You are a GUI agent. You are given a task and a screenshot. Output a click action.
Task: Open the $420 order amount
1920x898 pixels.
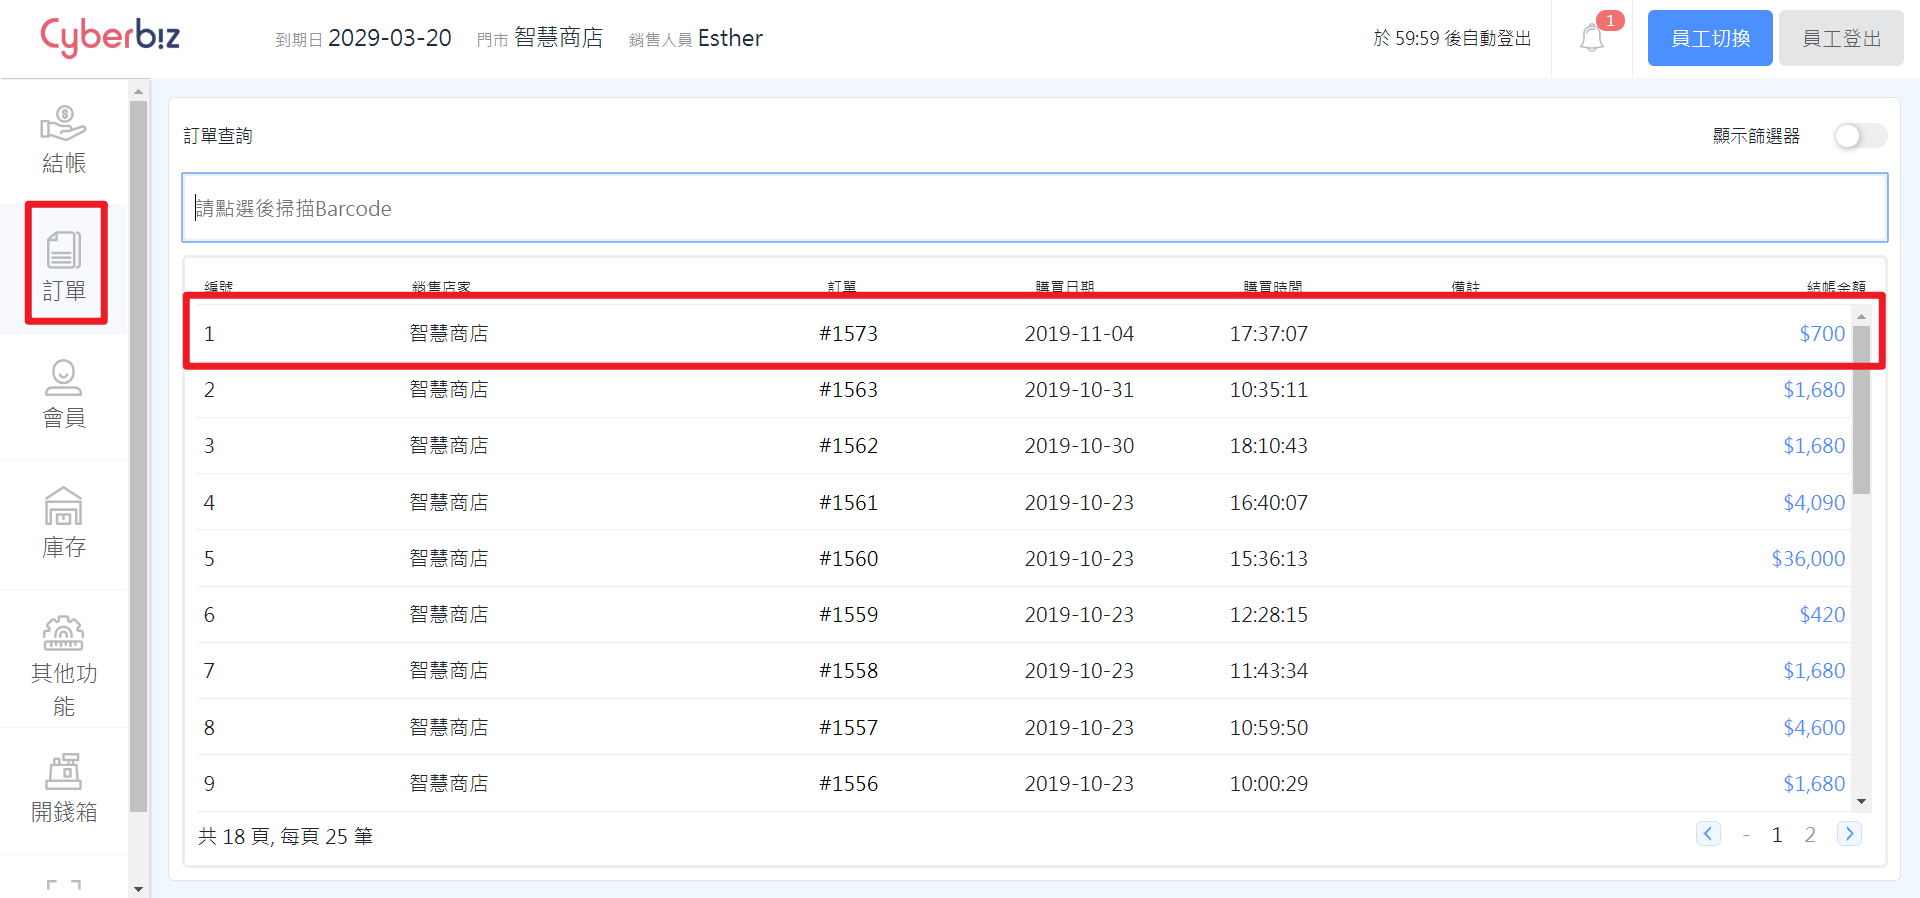click(1822, 615)
